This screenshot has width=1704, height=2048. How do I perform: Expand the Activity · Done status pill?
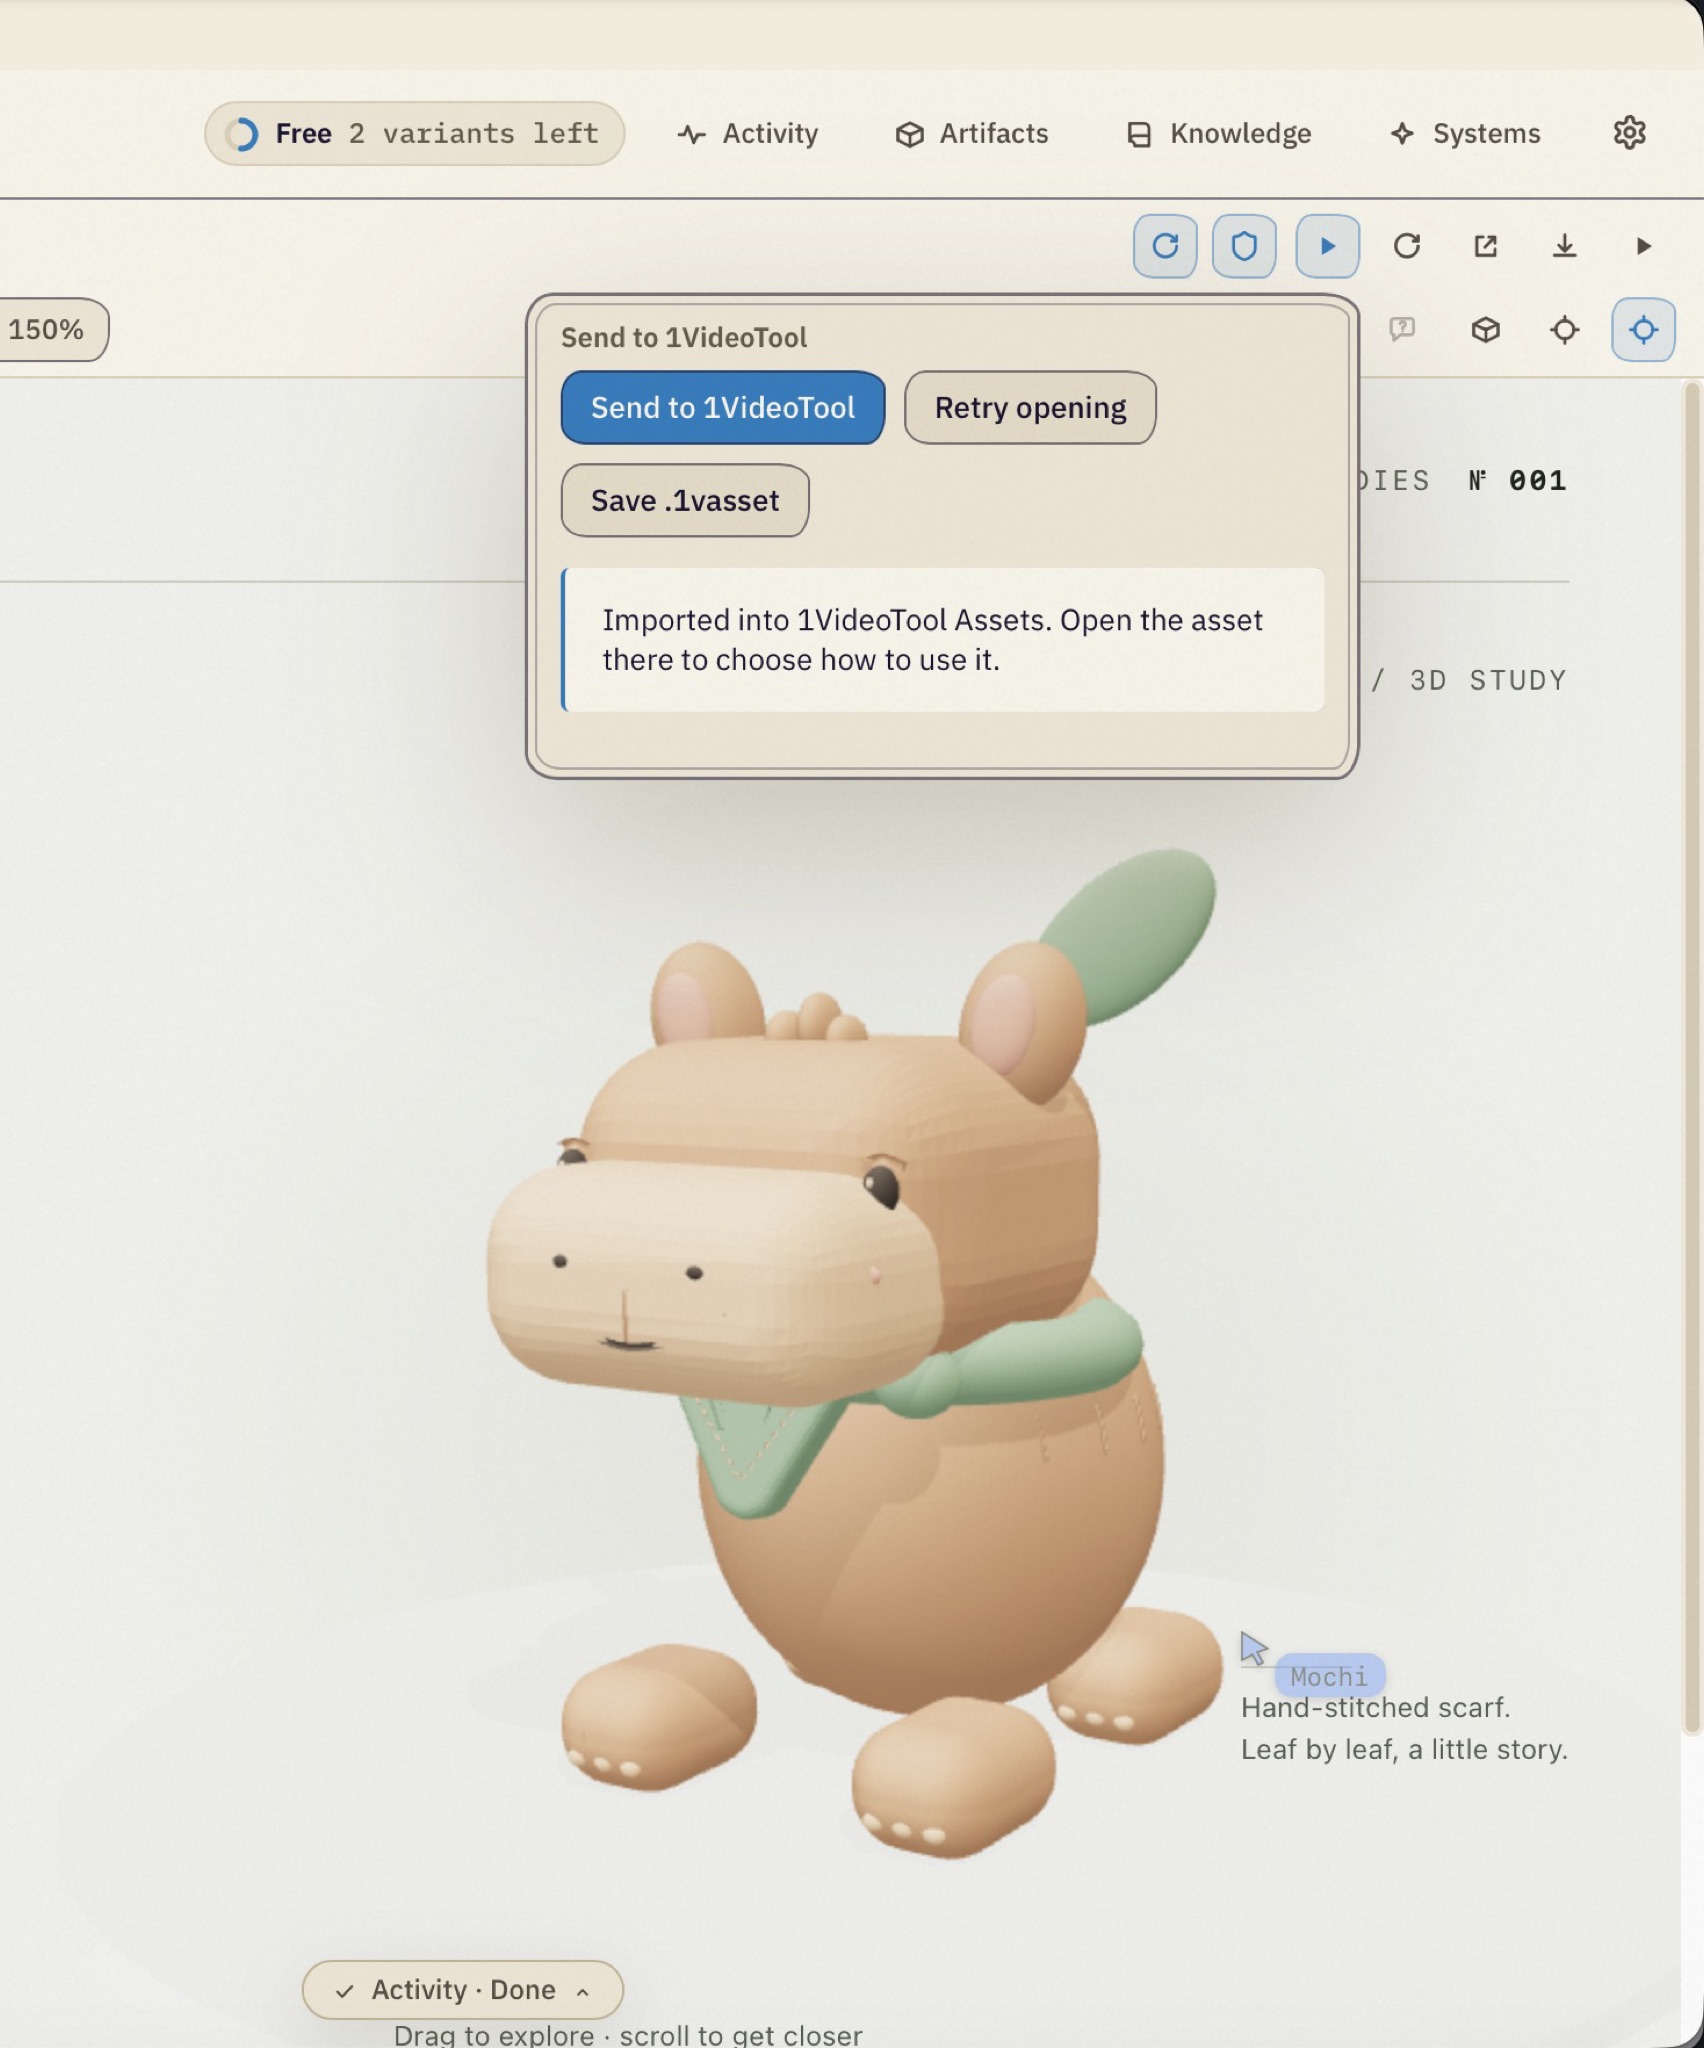coord(463,1989)
